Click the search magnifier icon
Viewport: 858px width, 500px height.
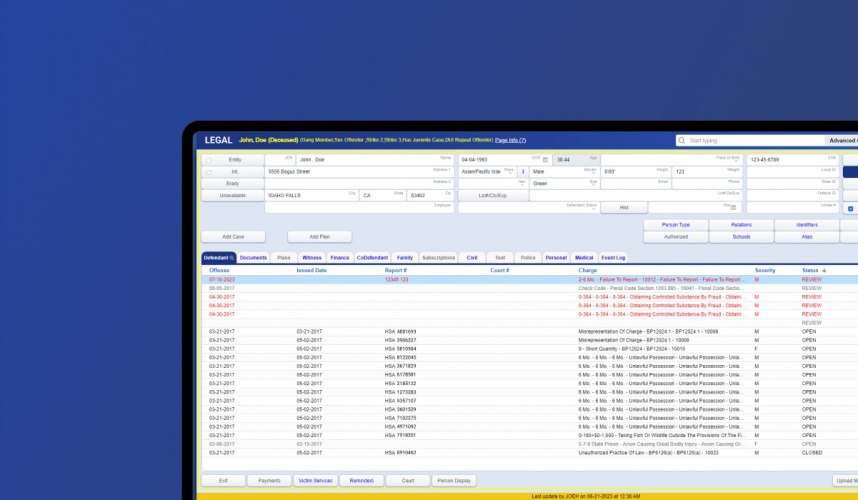click(x=683, y=141)
